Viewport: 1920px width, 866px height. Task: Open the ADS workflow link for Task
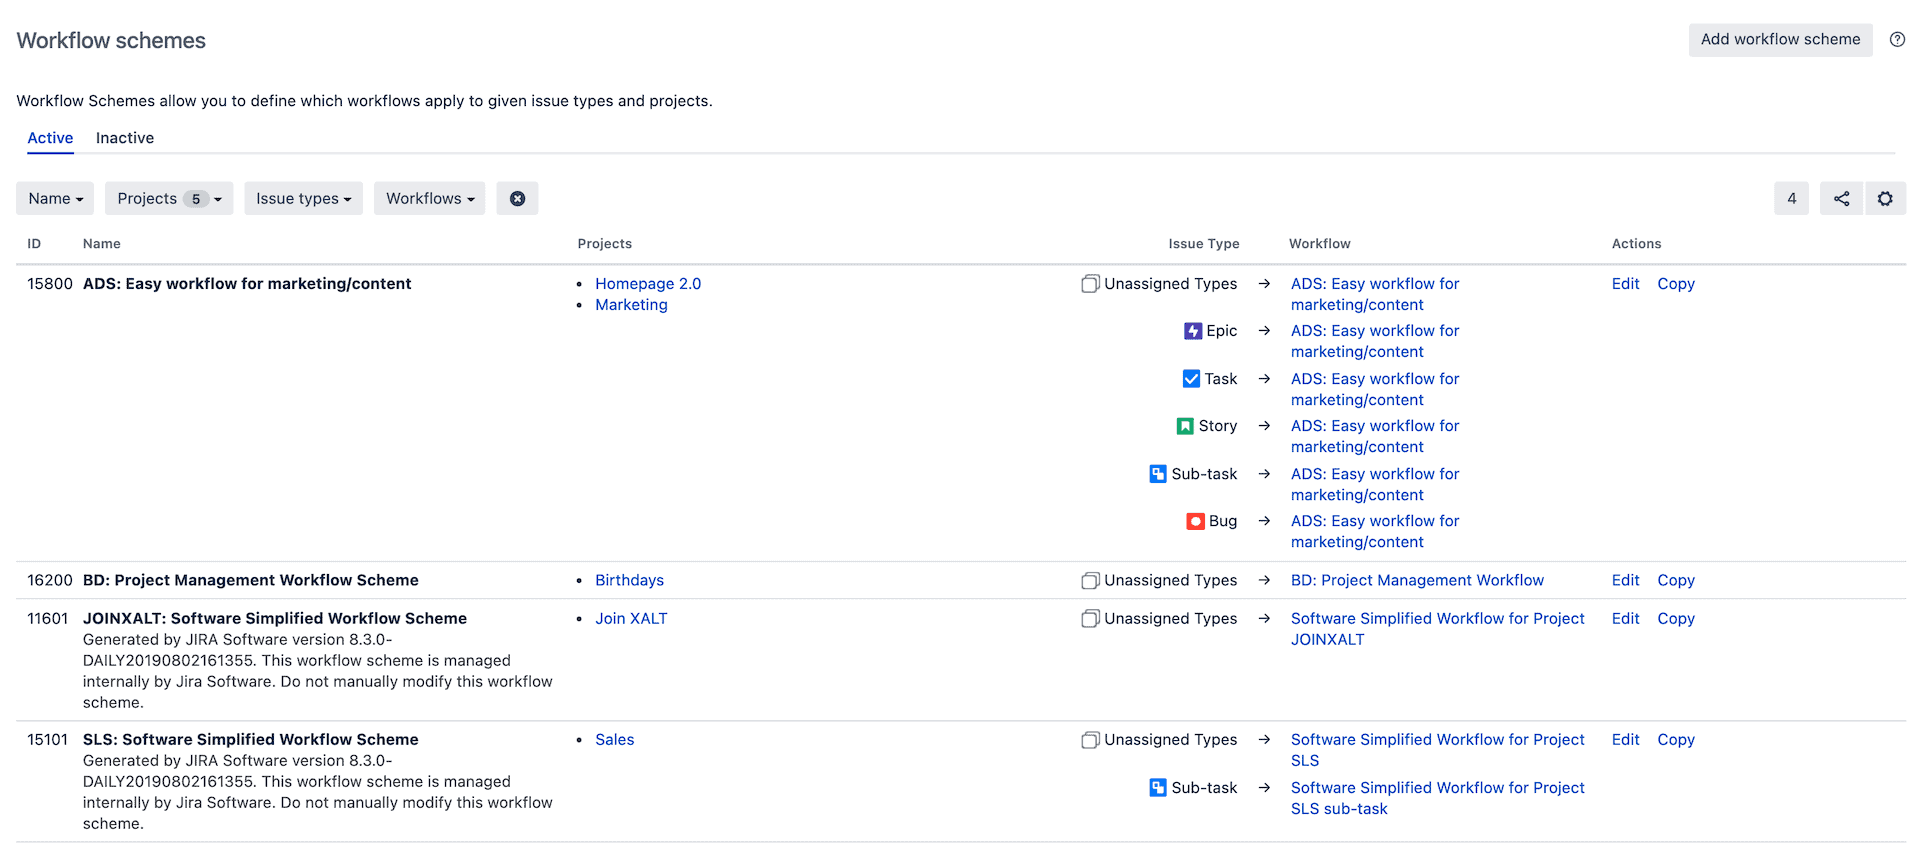(x=1375, y=389)
